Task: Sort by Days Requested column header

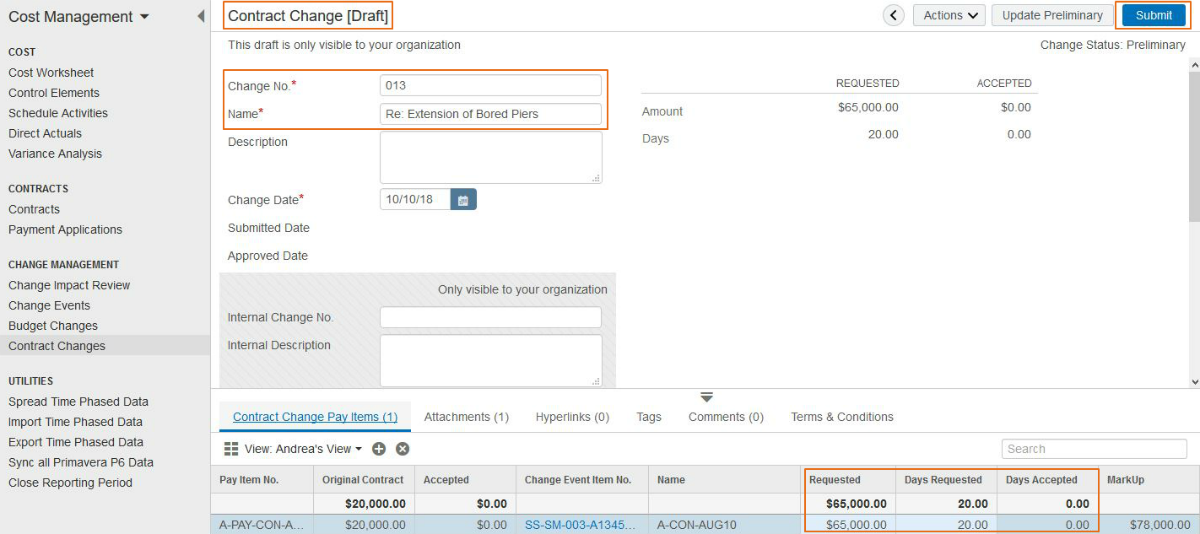Action: [x=946, y=480]
